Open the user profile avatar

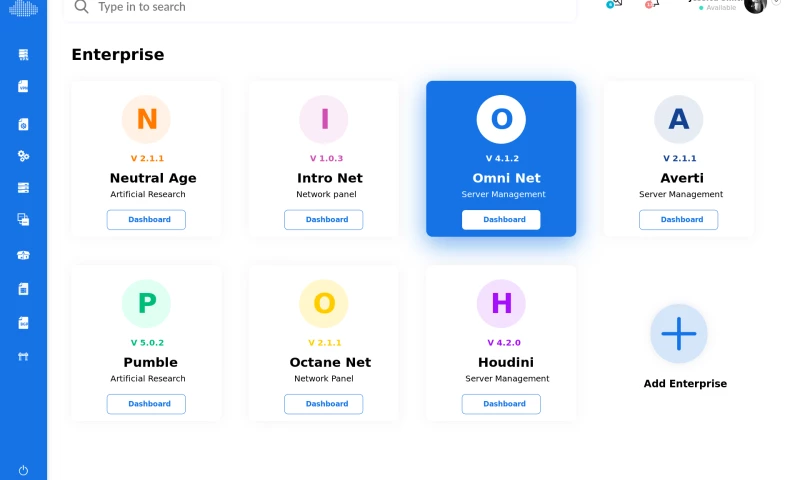click(755, 6)
